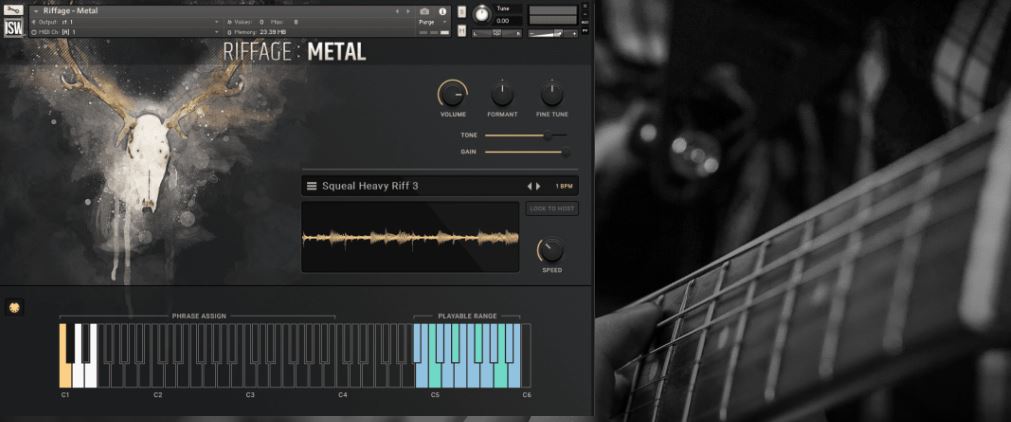Open the camera snapshot icon
This screenshot has height=422, width=1011.
[x=424, y=12]
